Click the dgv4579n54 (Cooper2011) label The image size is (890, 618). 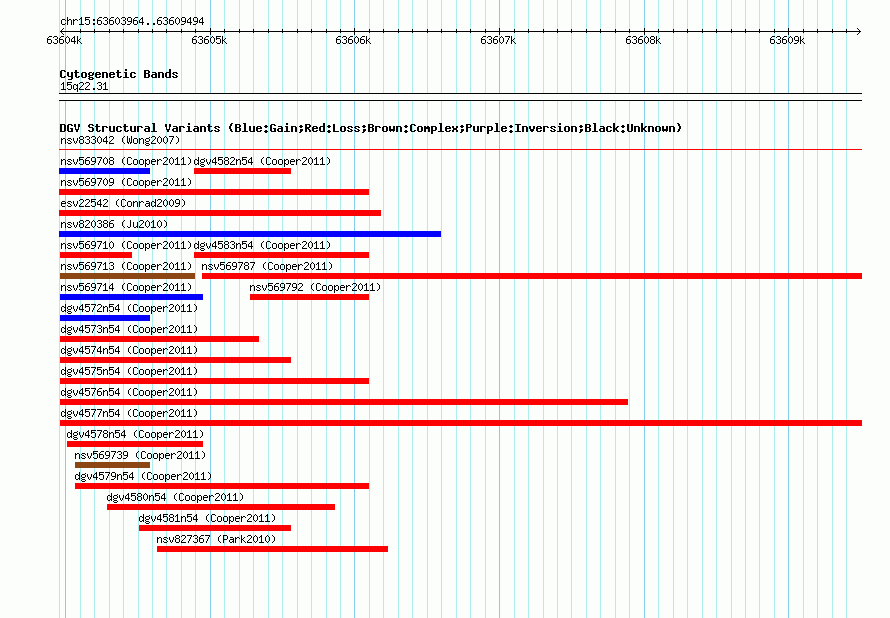[143, 476]
